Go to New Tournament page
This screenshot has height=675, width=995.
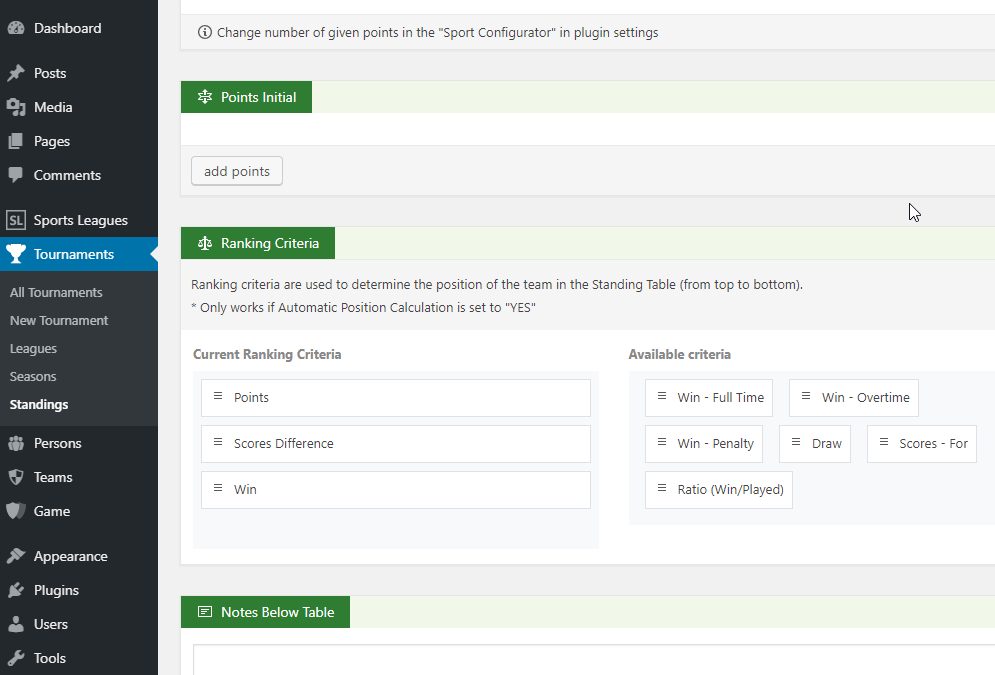pyautogui.click(x=59, y=321)
